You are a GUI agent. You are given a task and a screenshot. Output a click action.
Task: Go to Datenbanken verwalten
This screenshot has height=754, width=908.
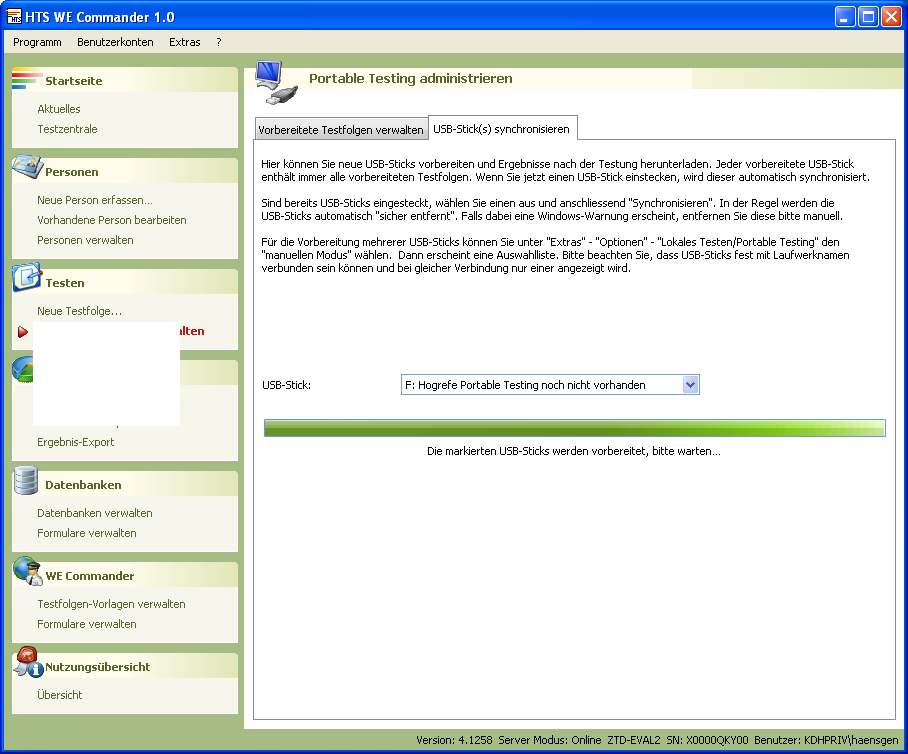click(95, 513)
